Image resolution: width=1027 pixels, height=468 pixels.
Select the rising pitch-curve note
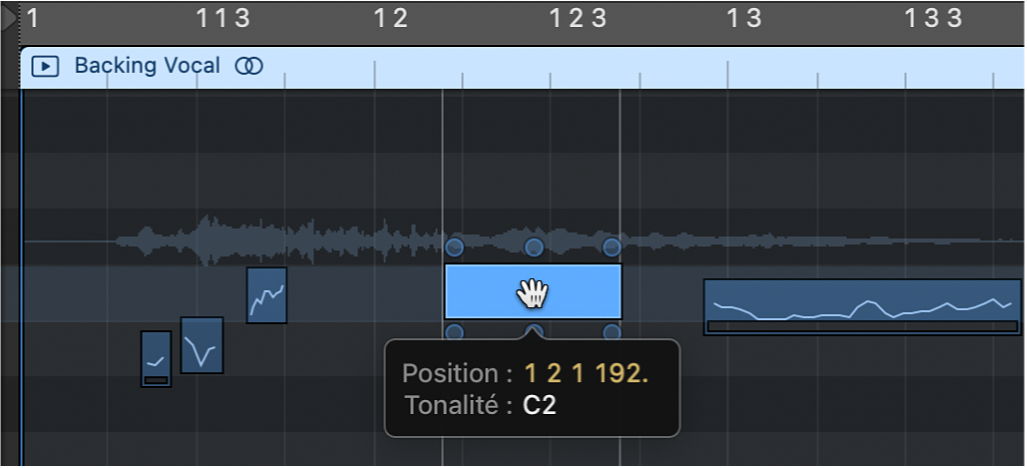[x=267, y=295]
